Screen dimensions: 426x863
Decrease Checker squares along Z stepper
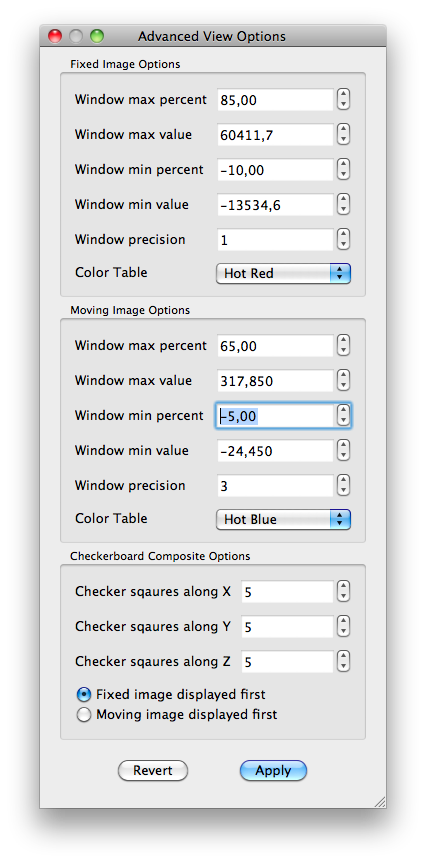click(343, 667)
